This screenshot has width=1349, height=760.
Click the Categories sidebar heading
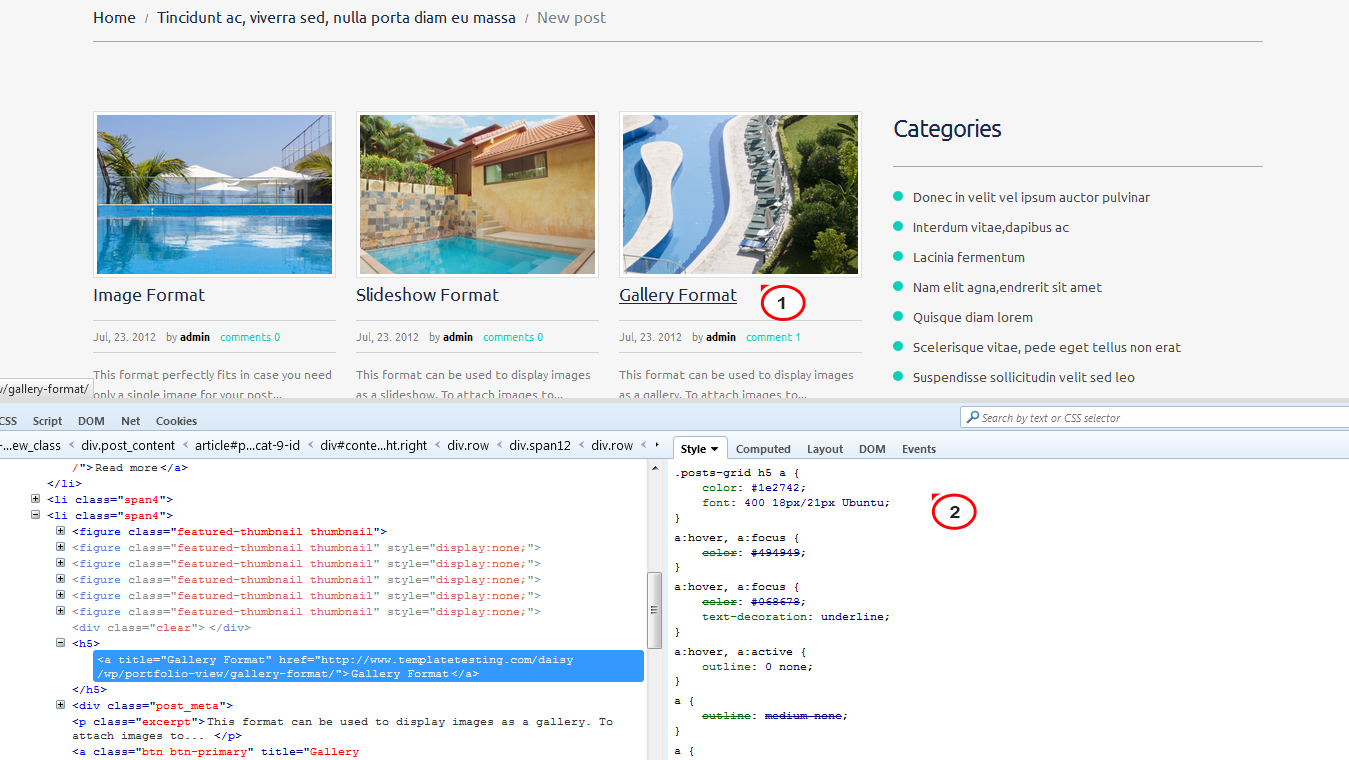coord(947,128)
